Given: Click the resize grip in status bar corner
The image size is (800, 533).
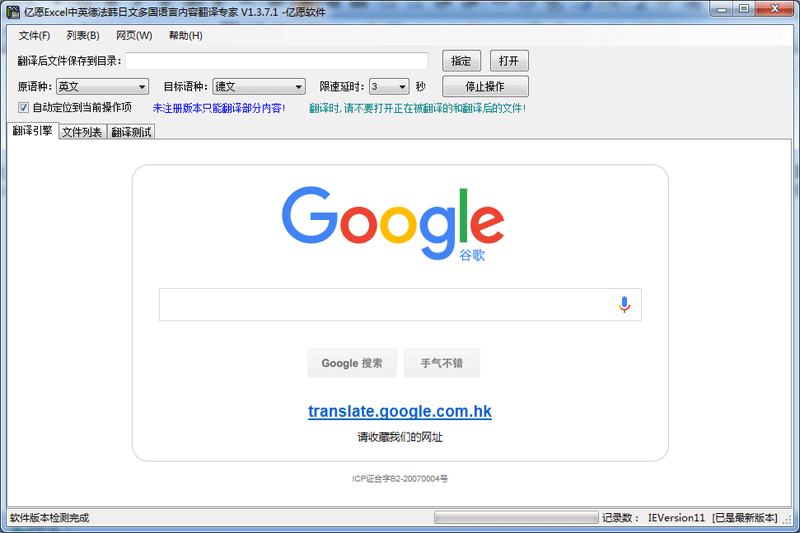Looking at the screenshot, I should pos(787,519).
